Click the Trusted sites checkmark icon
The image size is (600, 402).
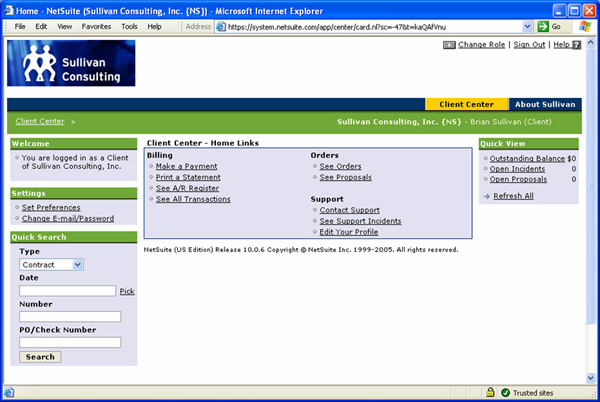[x=505, y=392]
